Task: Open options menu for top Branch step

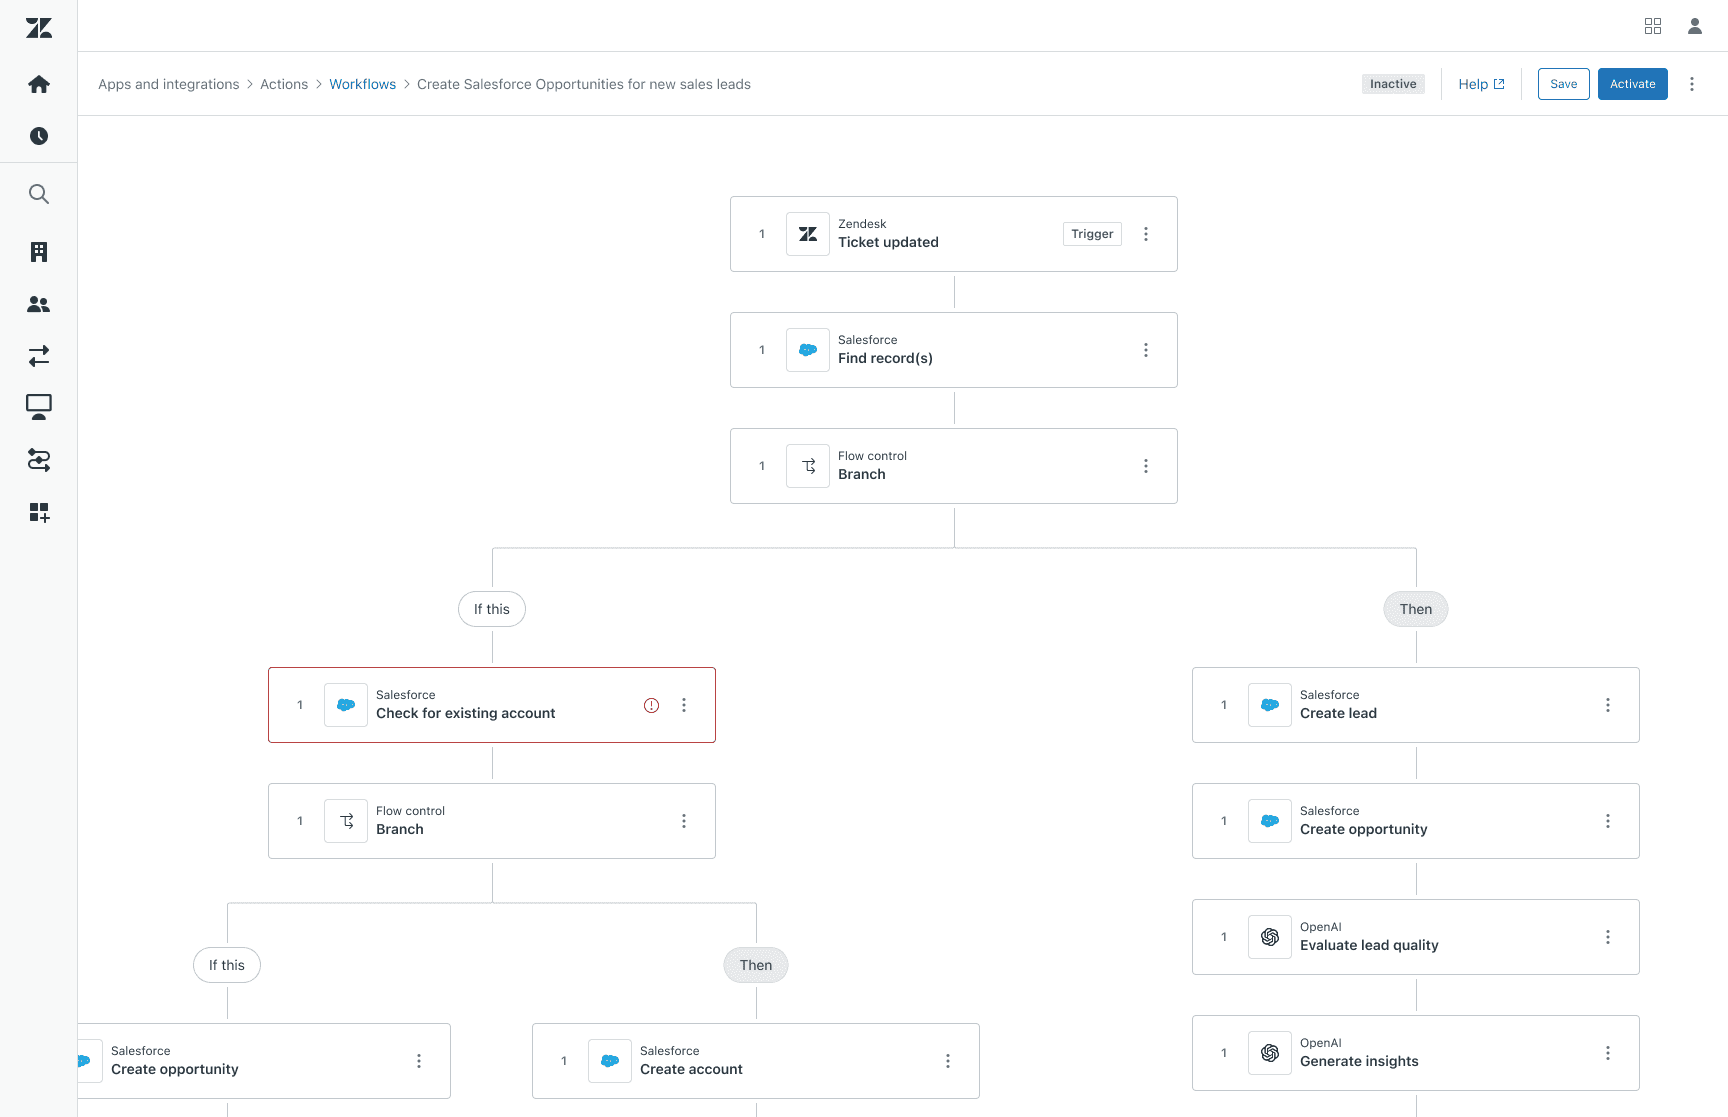Action: click(x=1146, y=466)
